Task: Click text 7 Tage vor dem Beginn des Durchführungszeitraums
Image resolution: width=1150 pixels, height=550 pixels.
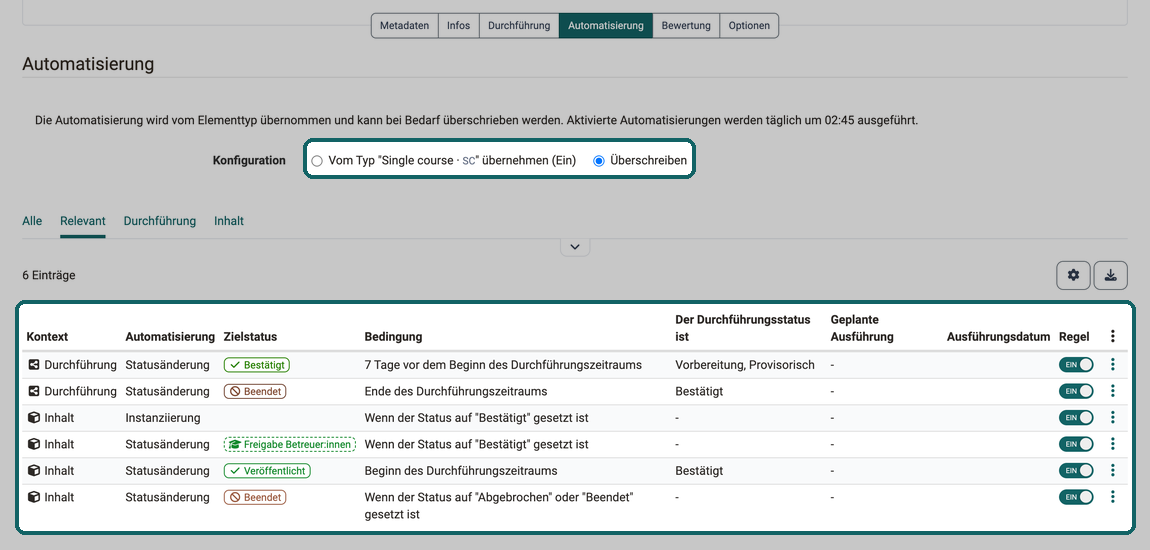Action: click(503, 364)
